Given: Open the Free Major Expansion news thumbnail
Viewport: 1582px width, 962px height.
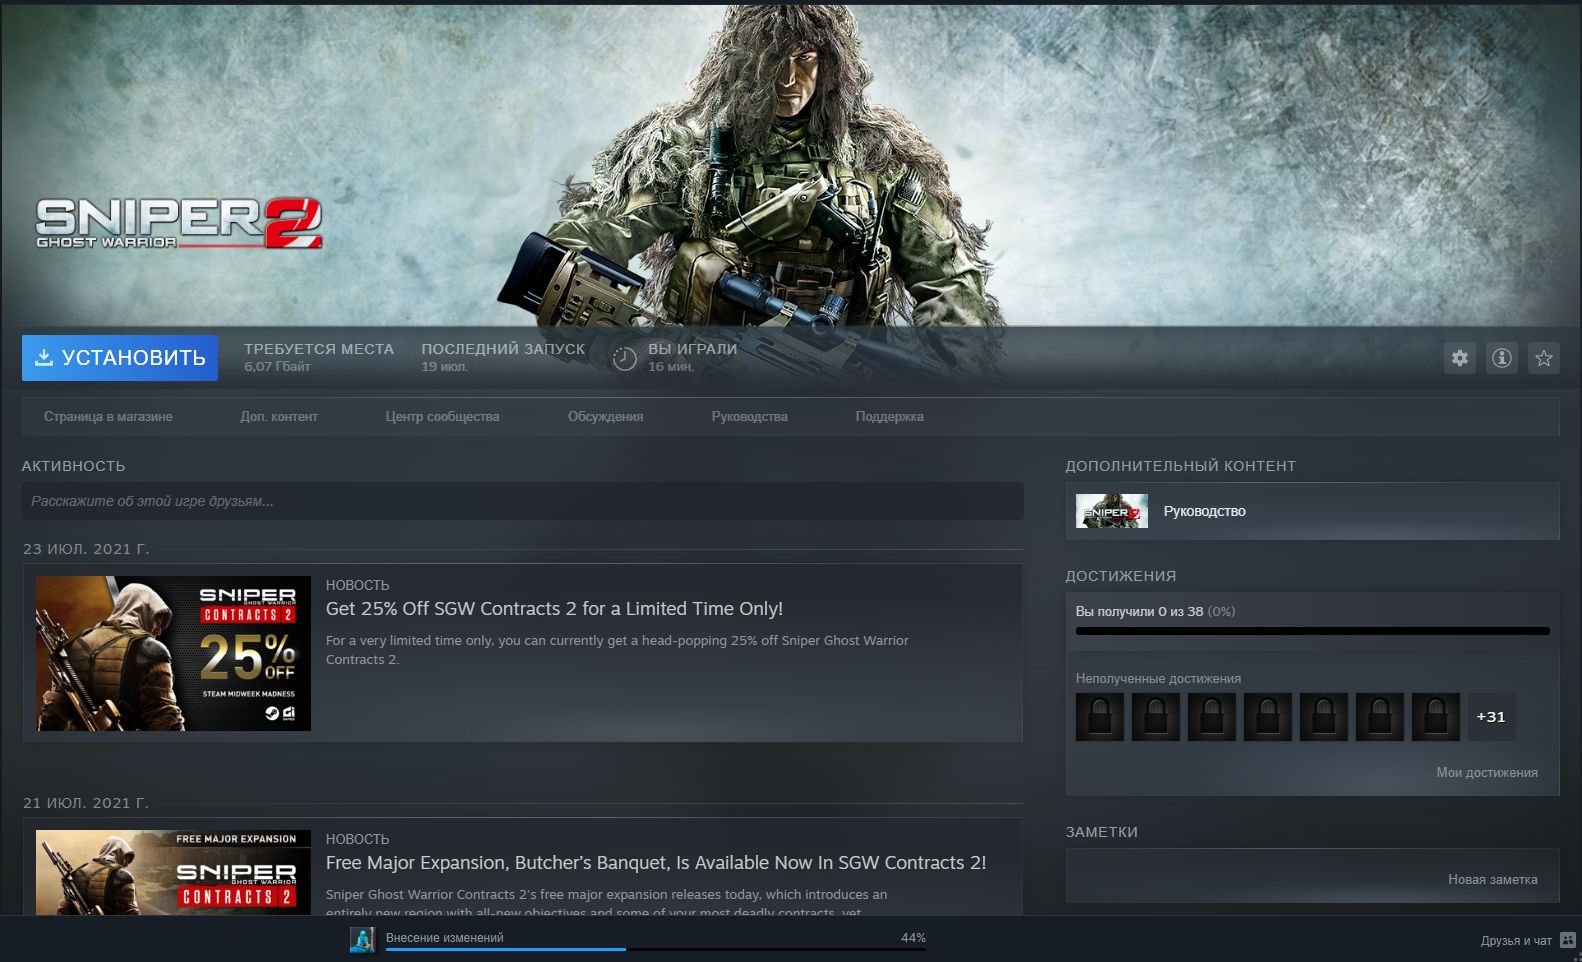Looking at the screenshot, I should [x=173, y=872].
